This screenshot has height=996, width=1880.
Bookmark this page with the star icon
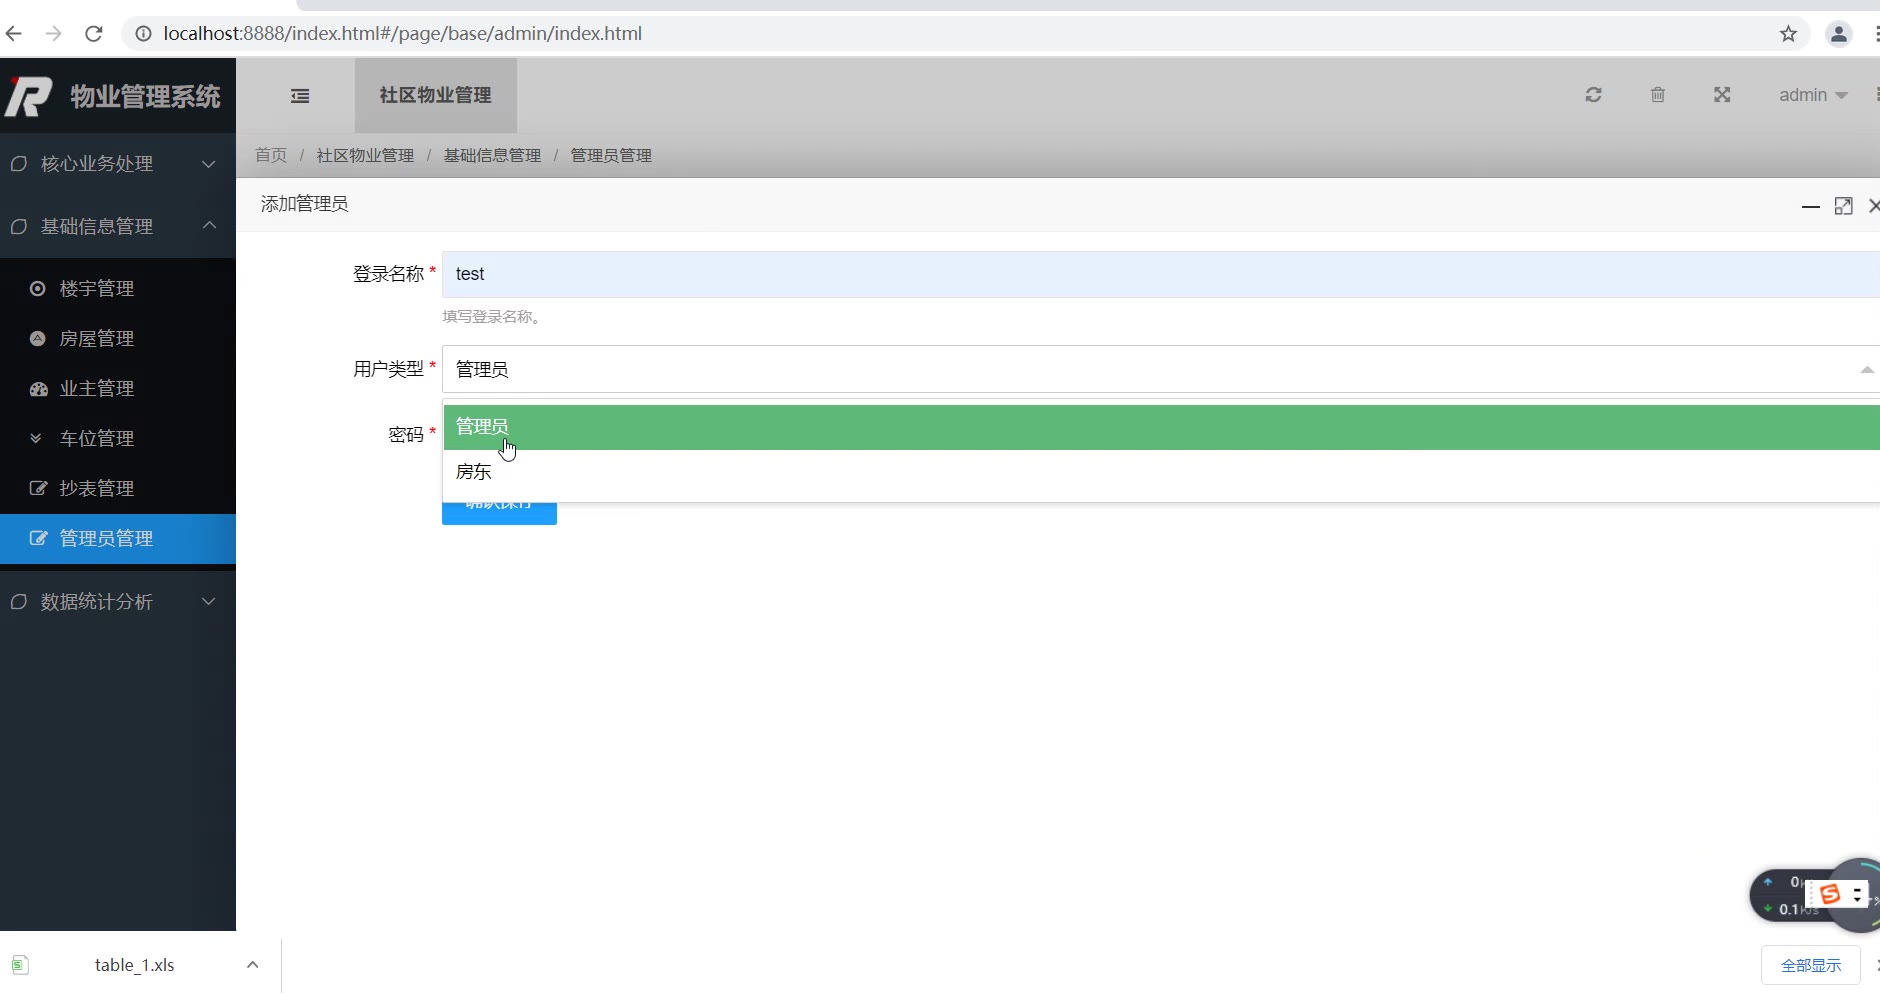coord(1788,34)
